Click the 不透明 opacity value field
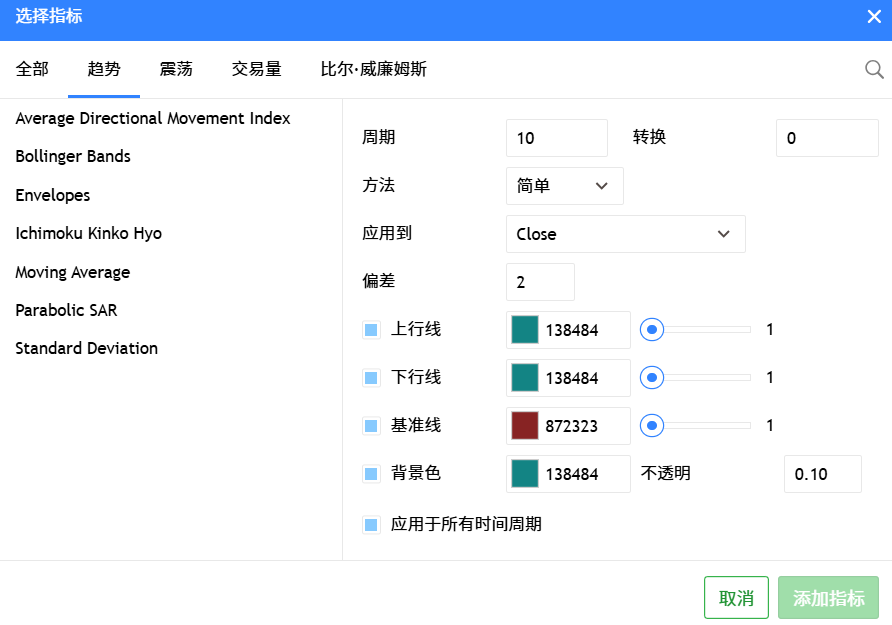This screenshot has width=892, height=625. point(823,474)
